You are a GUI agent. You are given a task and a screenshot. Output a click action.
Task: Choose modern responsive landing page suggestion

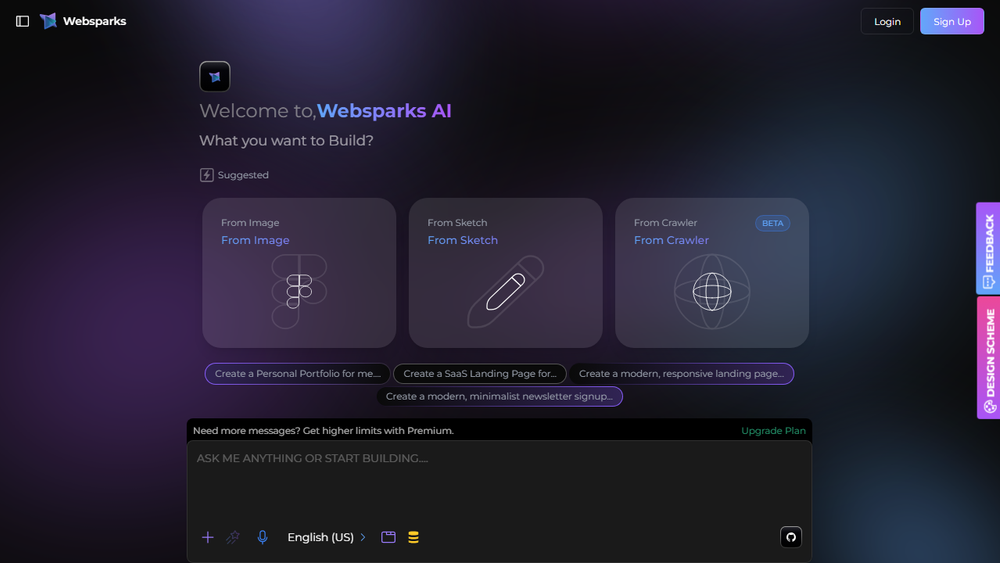(681, 374)
